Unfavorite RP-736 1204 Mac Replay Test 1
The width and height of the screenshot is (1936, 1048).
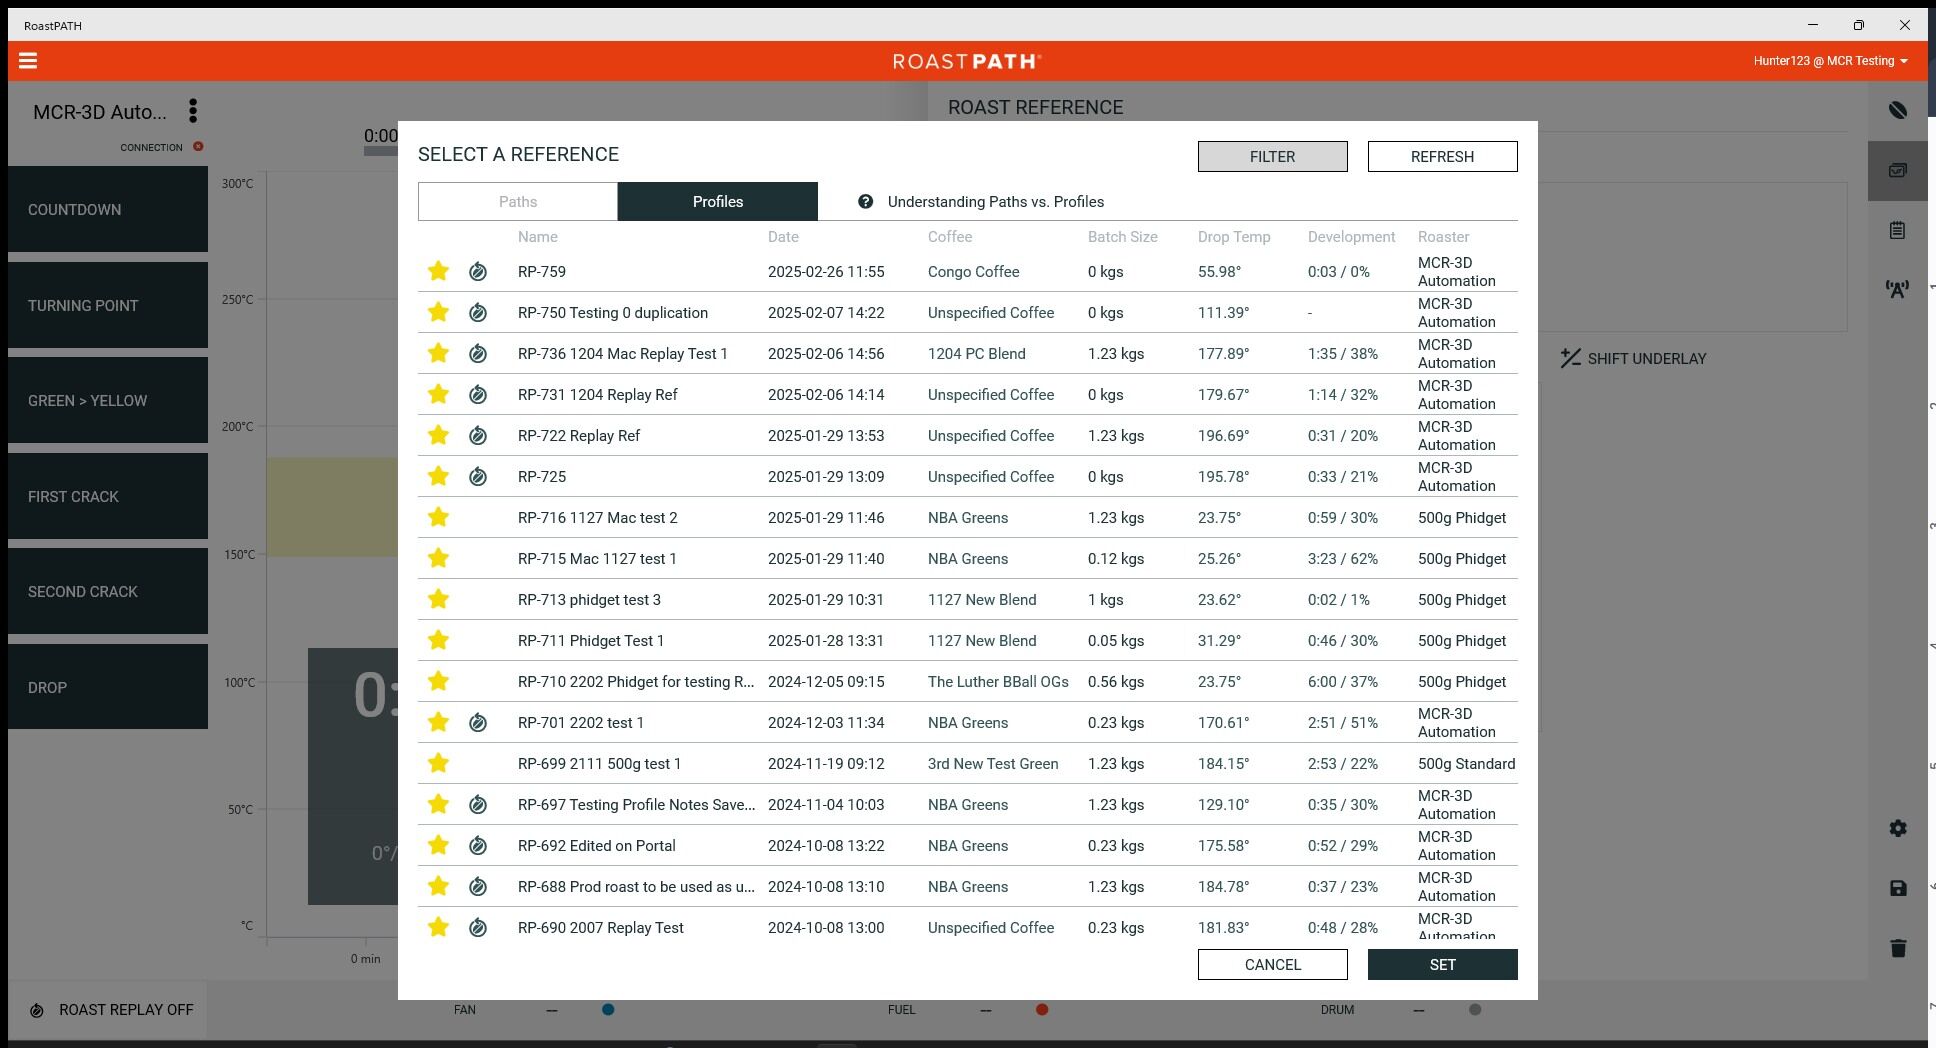438,354
